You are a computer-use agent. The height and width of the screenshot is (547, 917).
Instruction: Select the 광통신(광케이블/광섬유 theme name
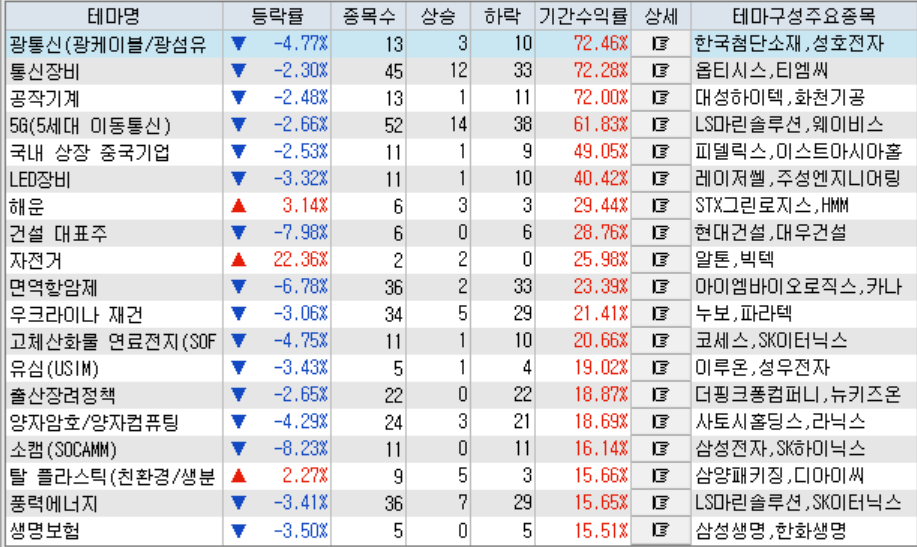point(108,44)
